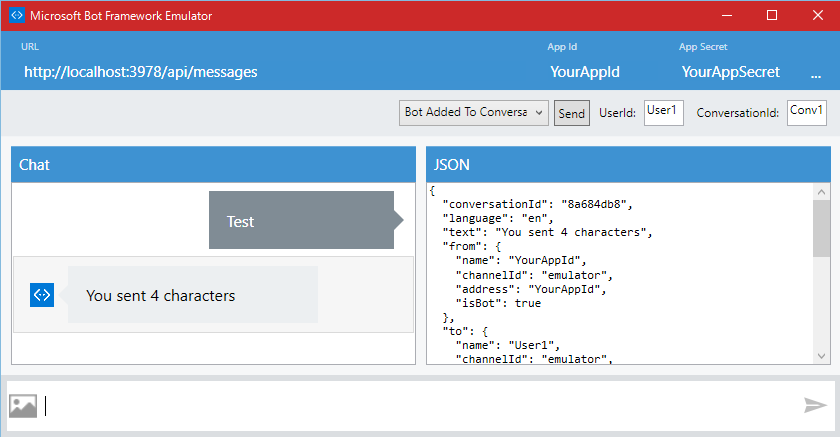Open the Bot Added To Conversation dropdown
This screenshot has height=437, width=840.
[x=474, y=112]
